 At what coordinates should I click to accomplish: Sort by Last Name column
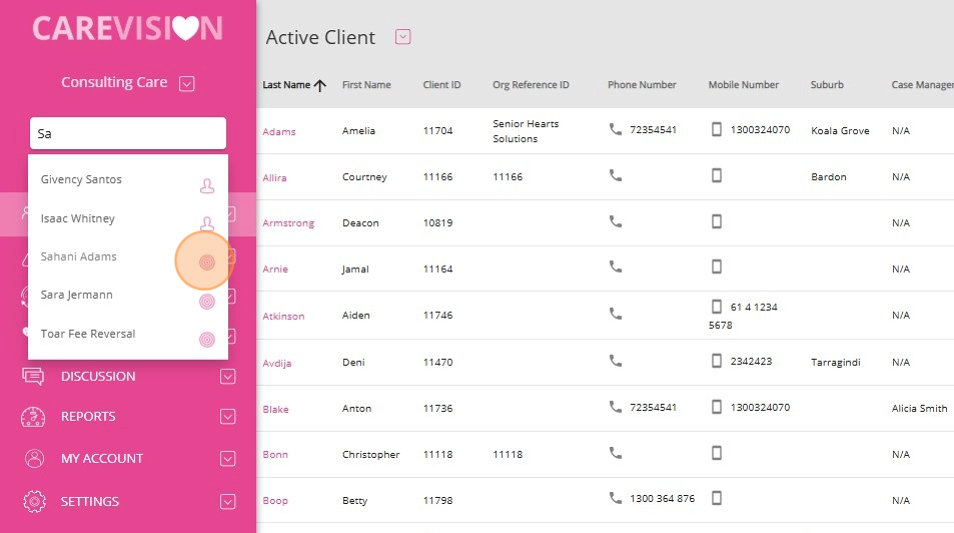point(286,85)
